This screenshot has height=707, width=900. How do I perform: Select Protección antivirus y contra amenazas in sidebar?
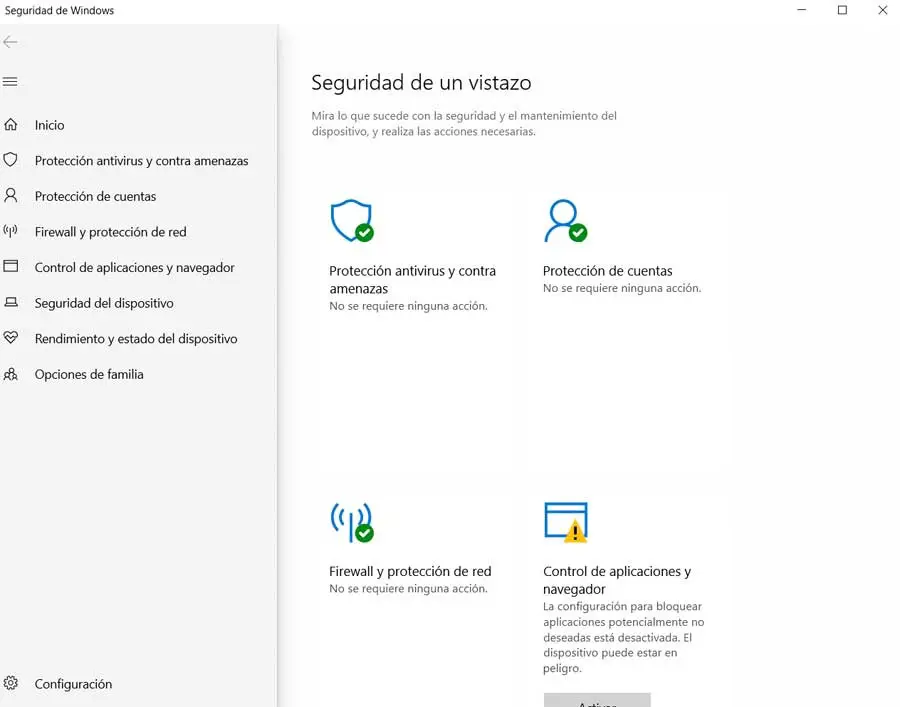pyautogui.click(x=141, y=161)
